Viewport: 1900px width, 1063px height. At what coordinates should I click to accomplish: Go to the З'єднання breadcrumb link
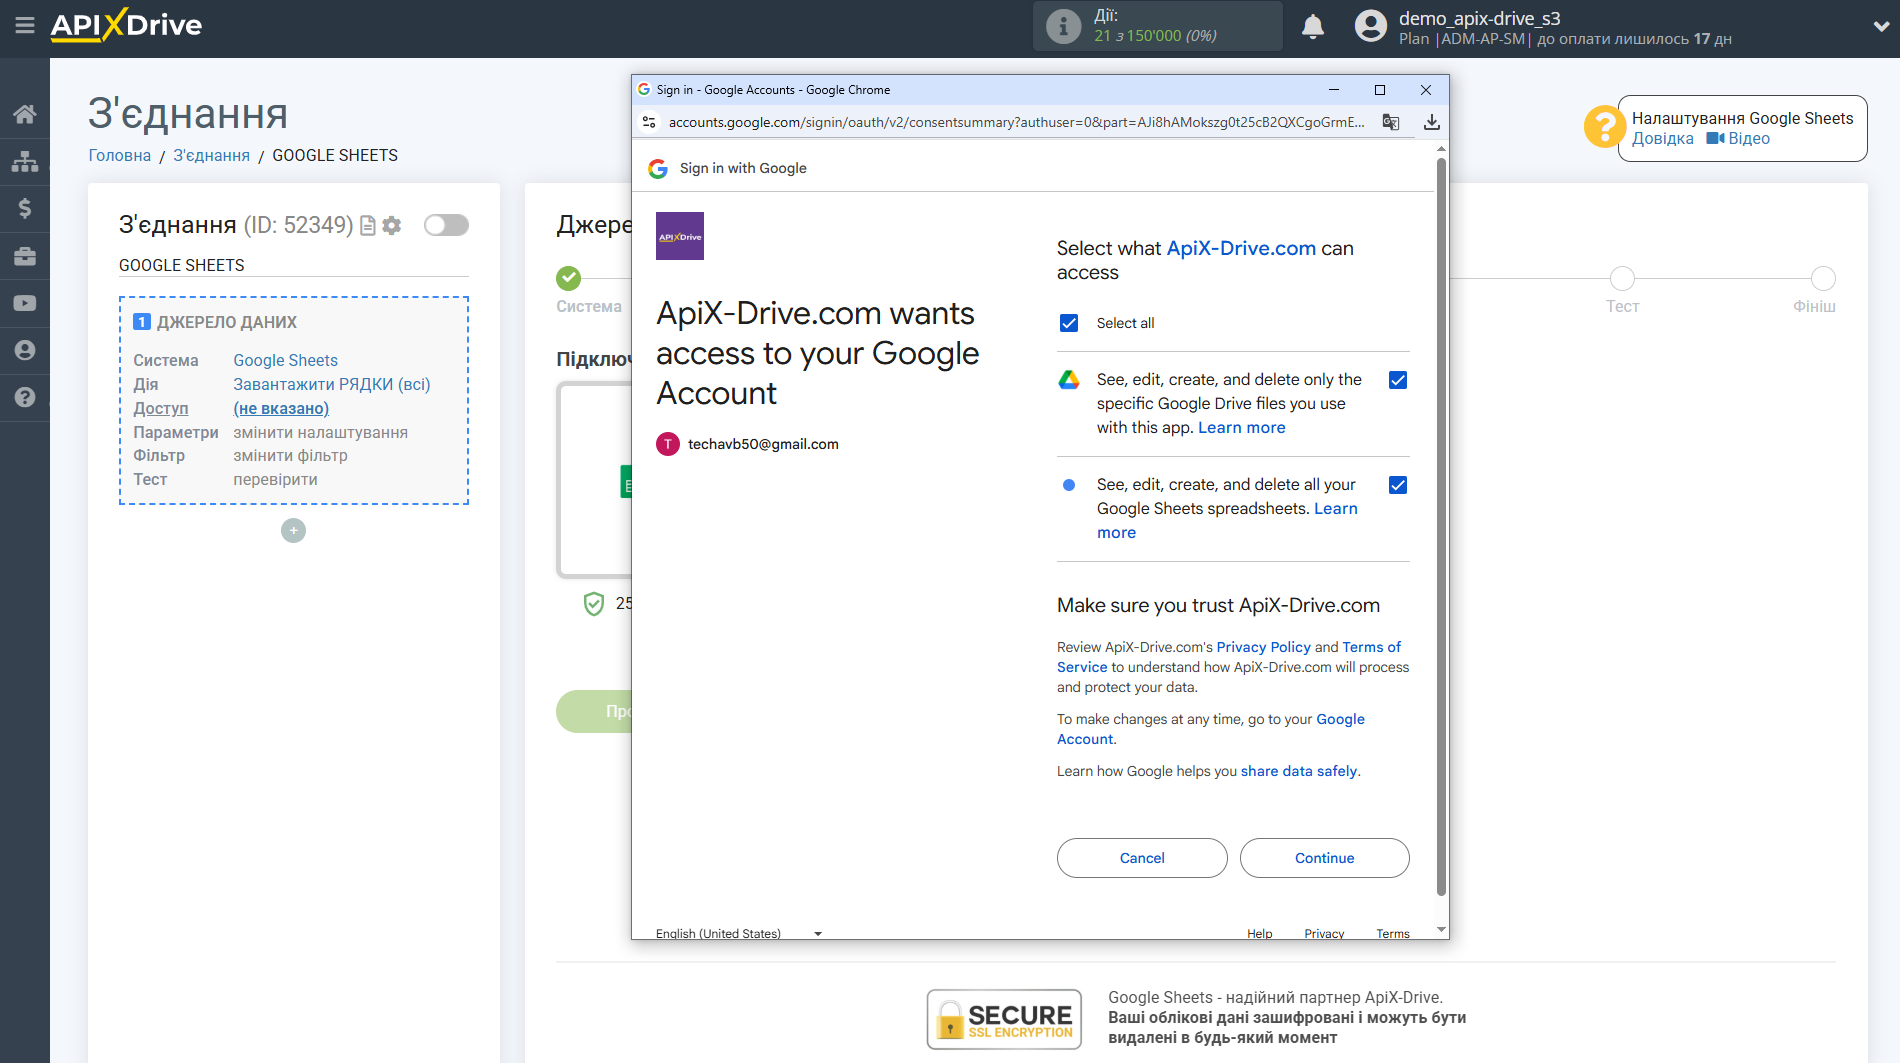point(211,155)
